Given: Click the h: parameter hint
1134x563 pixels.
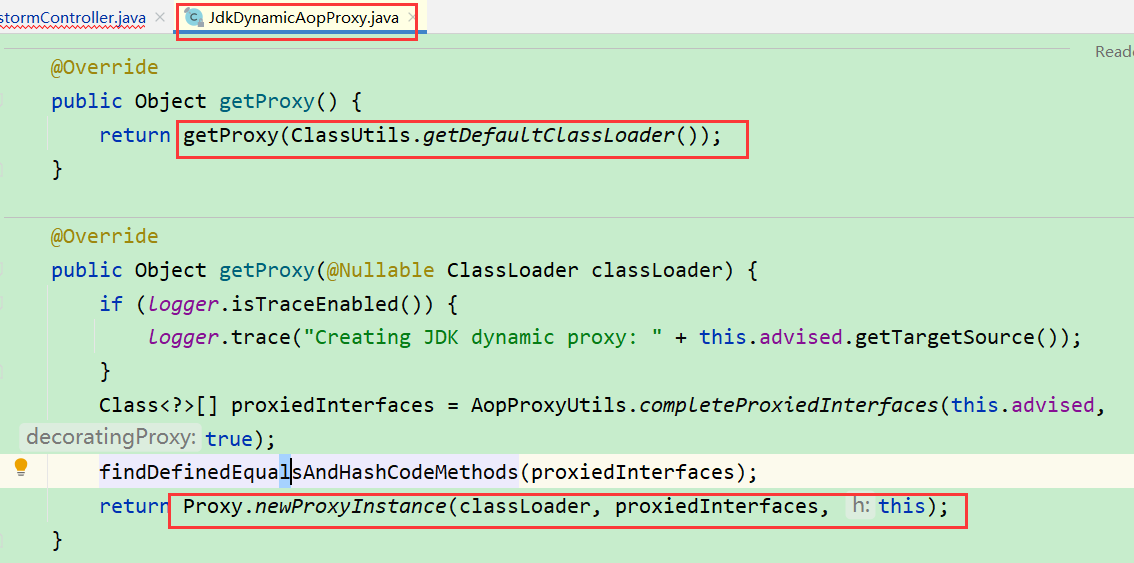Looking at the screenshot, I should click(861, 506).
